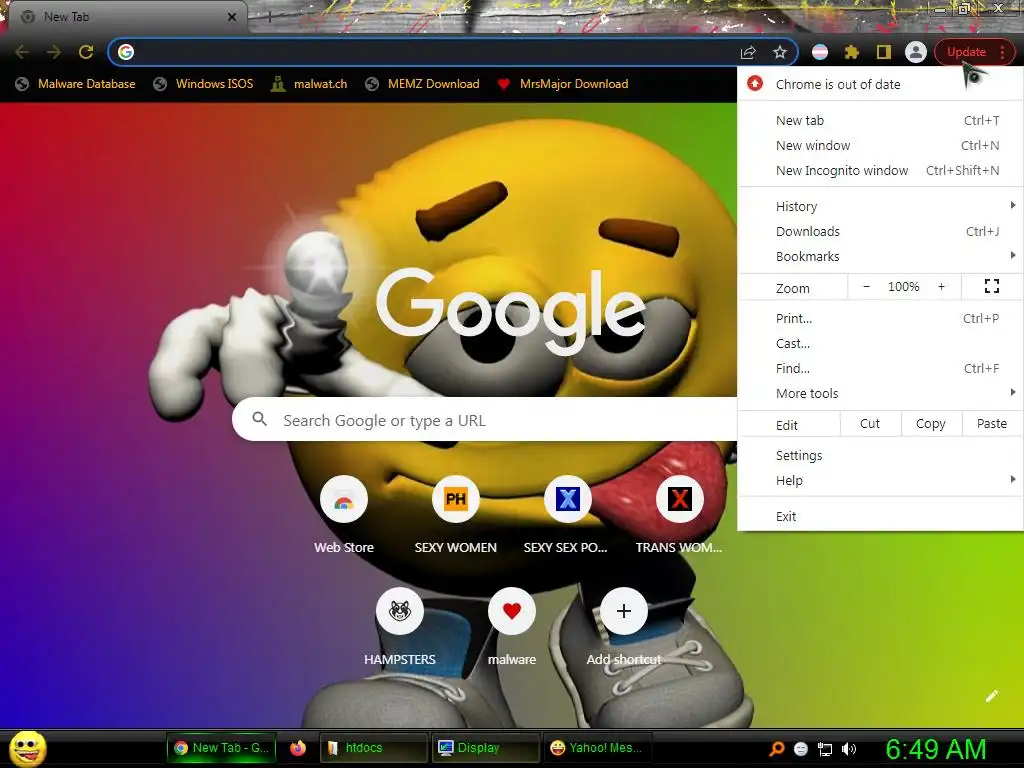Open the Windows ISOS bookmark
The image size is (1024, 768).
coord(203,84)
